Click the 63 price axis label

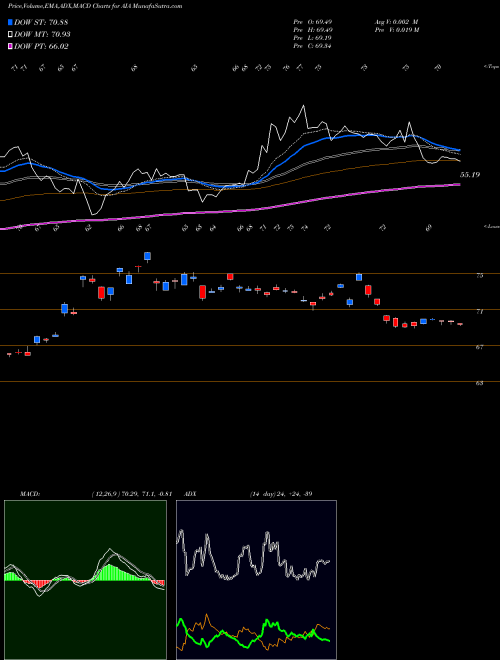tap(479, 383)
